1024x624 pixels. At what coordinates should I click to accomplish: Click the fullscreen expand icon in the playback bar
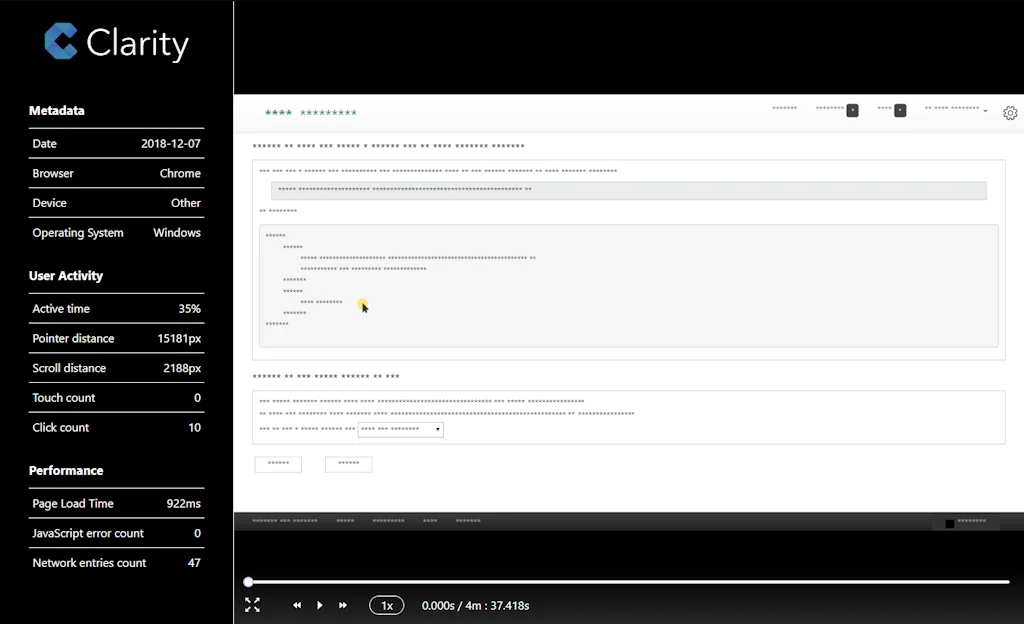tap(253, 605)
